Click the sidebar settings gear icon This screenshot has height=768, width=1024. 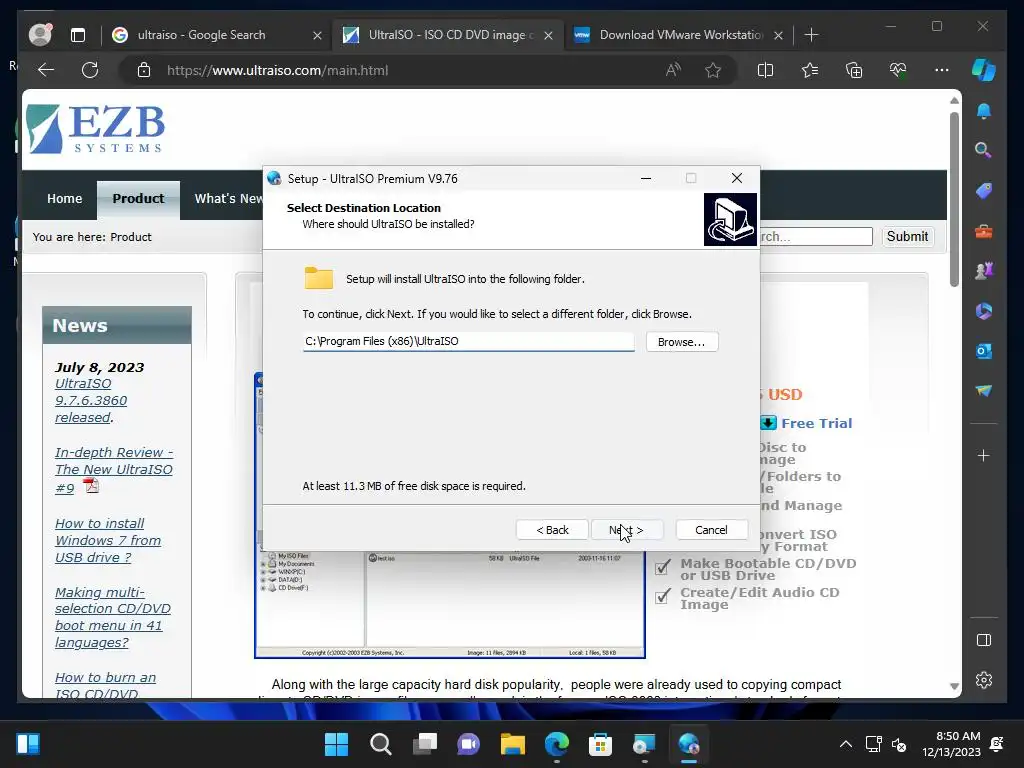[x=984, y=680]
